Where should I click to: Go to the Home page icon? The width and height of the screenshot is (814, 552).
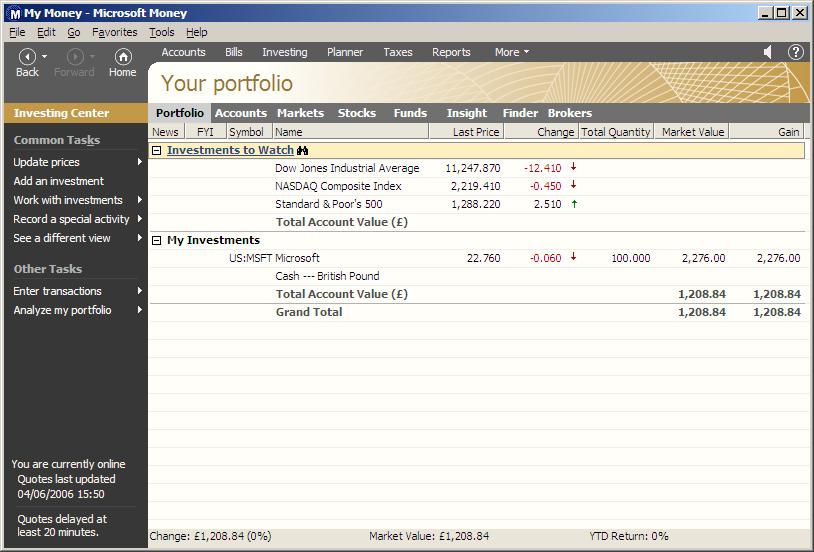(x=123, y=56)
